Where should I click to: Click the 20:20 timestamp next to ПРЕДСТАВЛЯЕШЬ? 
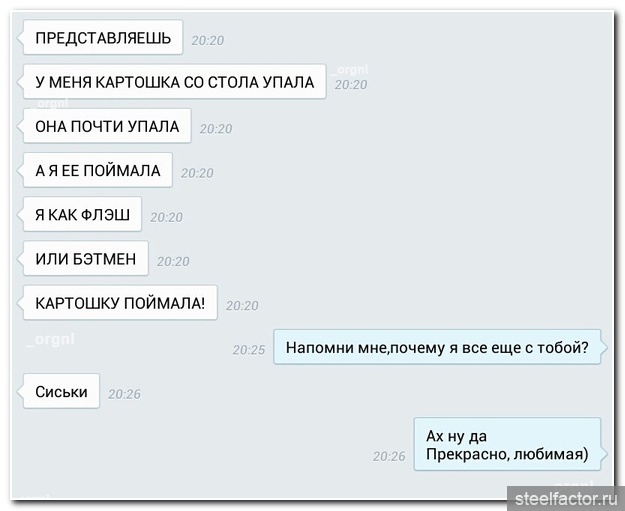tap(208, 40)
